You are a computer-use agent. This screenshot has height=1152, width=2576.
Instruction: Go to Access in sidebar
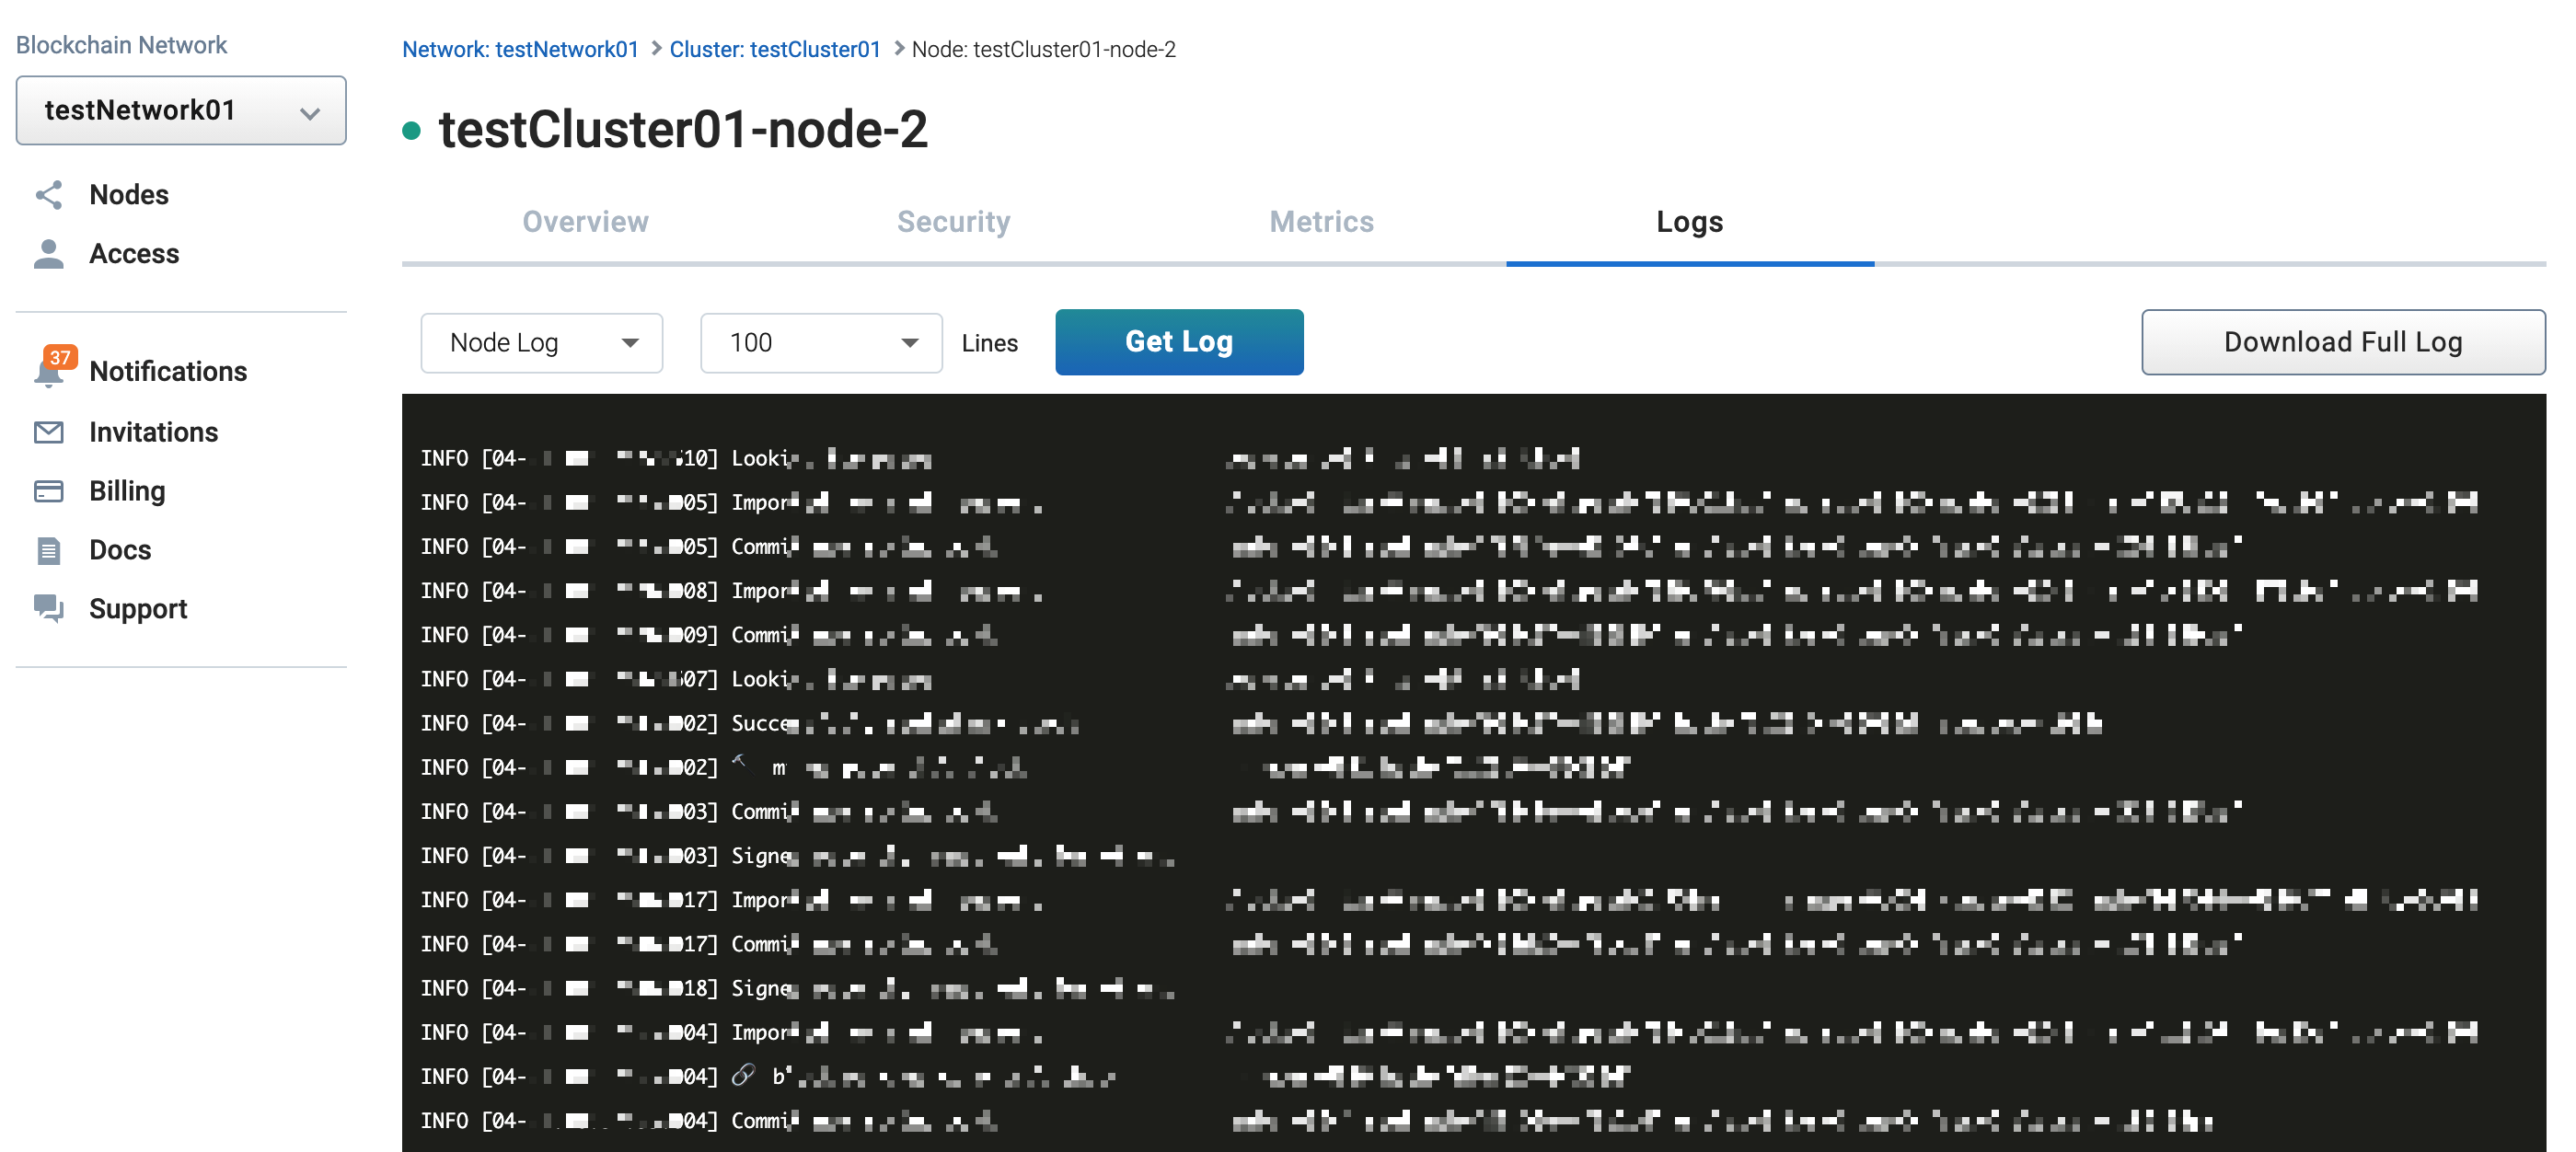pos(134,254)
